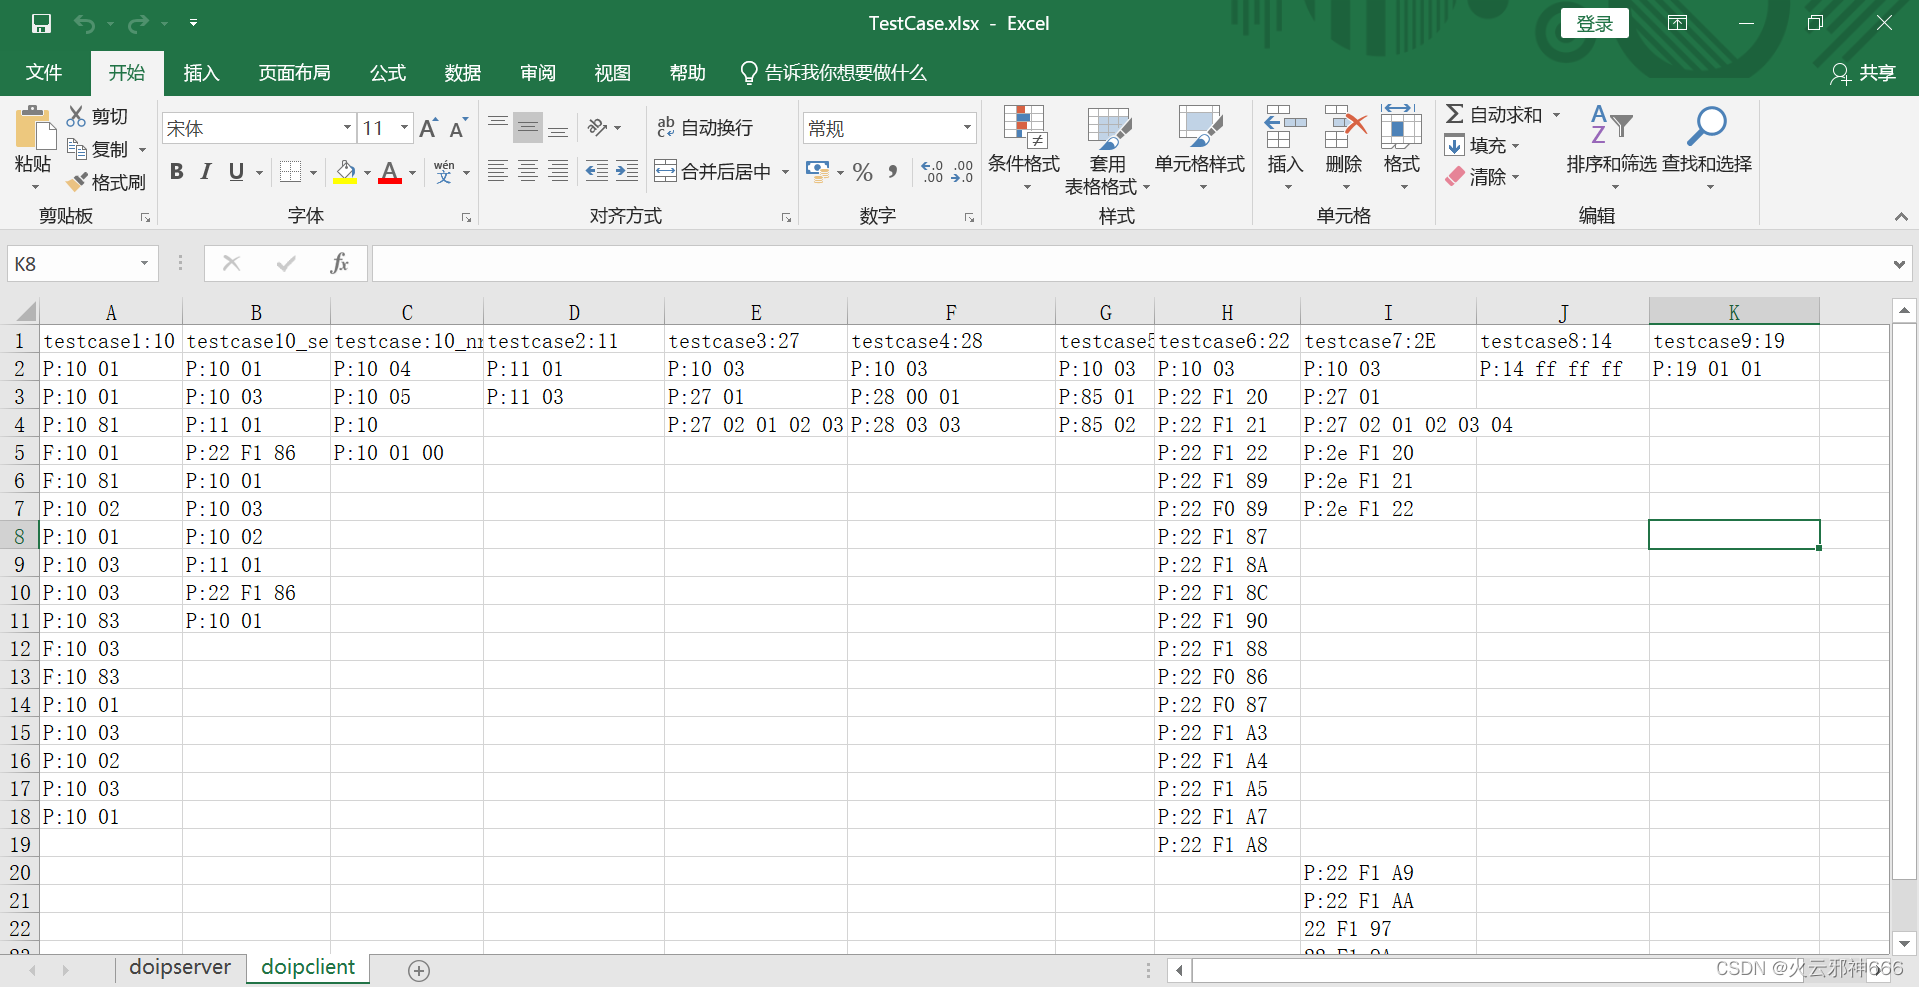Click Format as Table (套用表格格式) icon
Viewport: 1919px width, 987px height.
pyautogui.click(x=1108, y=127)
